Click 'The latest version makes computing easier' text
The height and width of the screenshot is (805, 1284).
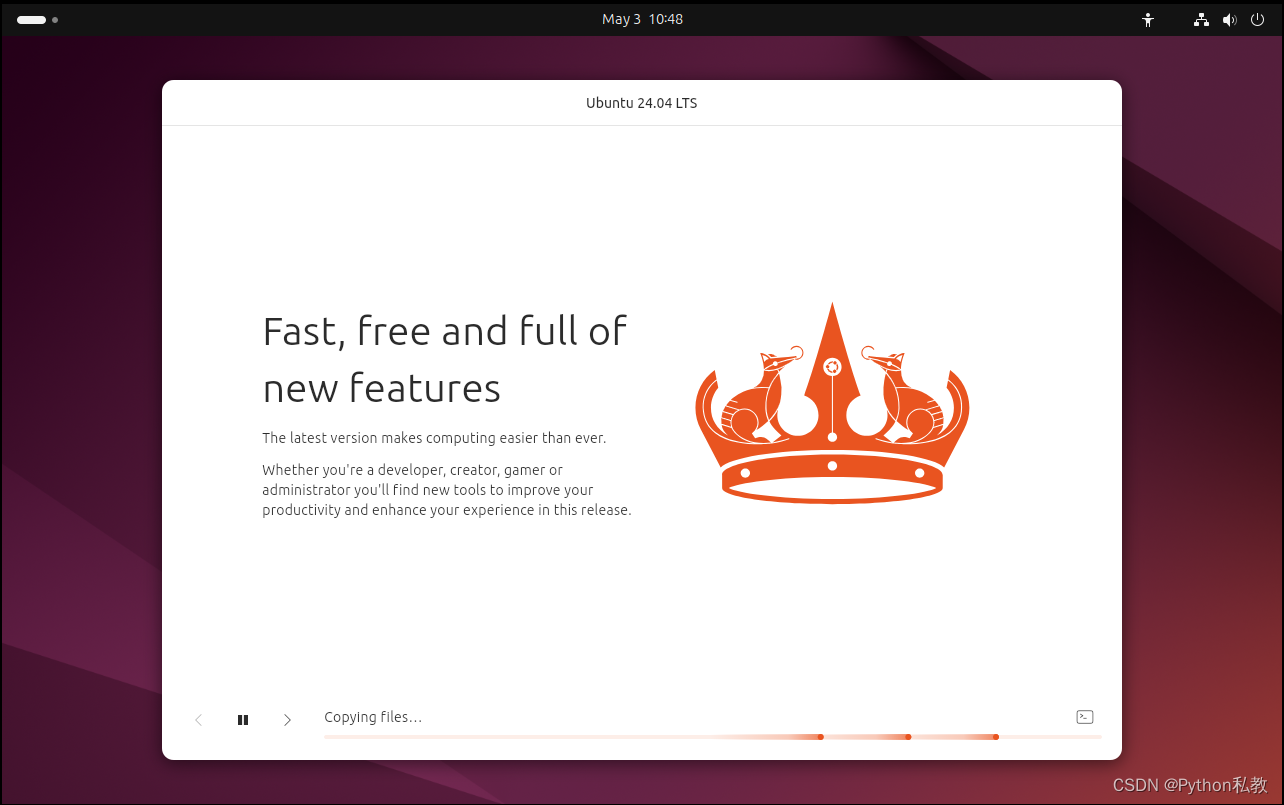[x=434, y=438]
